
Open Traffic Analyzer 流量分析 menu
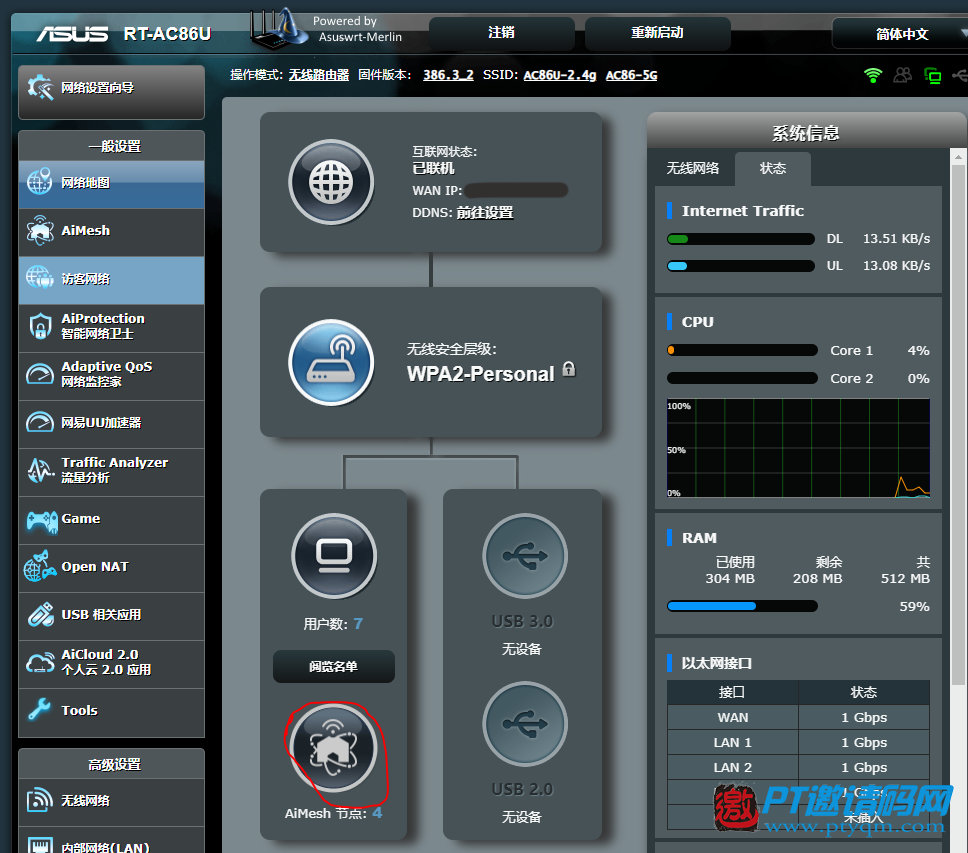111,472
